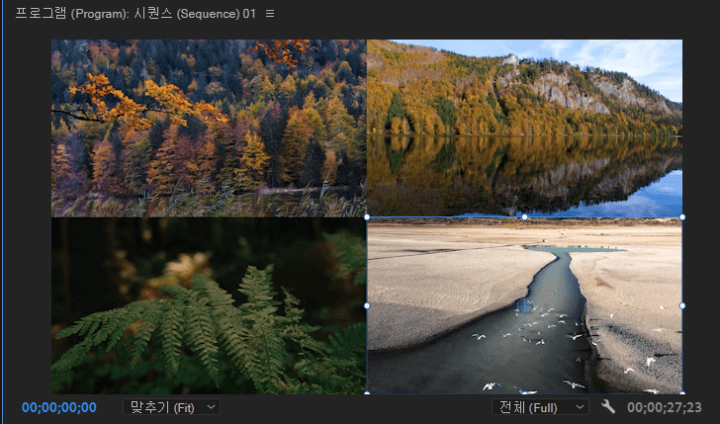The width and height of the screenshot is (720, 424).
Task: Open the Full playback resolution dropdown
Action: pos(540,407)
